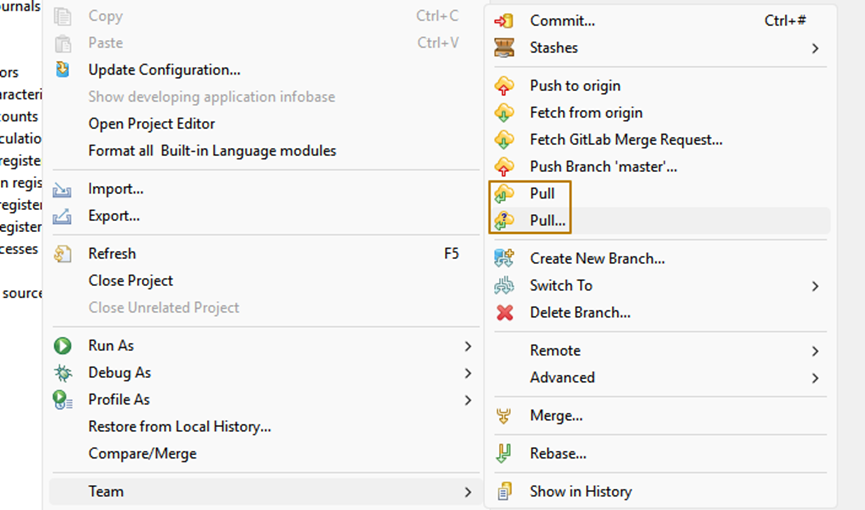Click the Update Configuration icon
865x510 pixels.
tap(63, 70)
